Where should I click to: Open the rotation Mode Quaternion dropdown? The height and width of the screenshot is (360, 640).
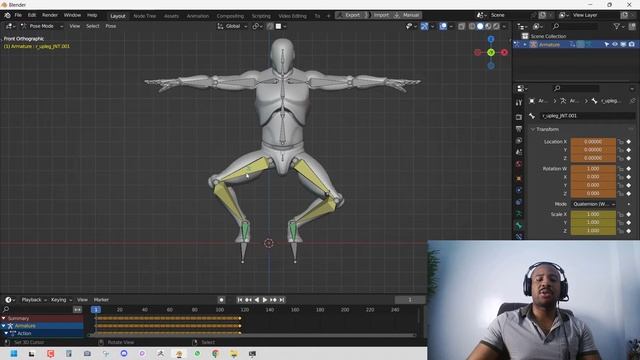point(593,204)
